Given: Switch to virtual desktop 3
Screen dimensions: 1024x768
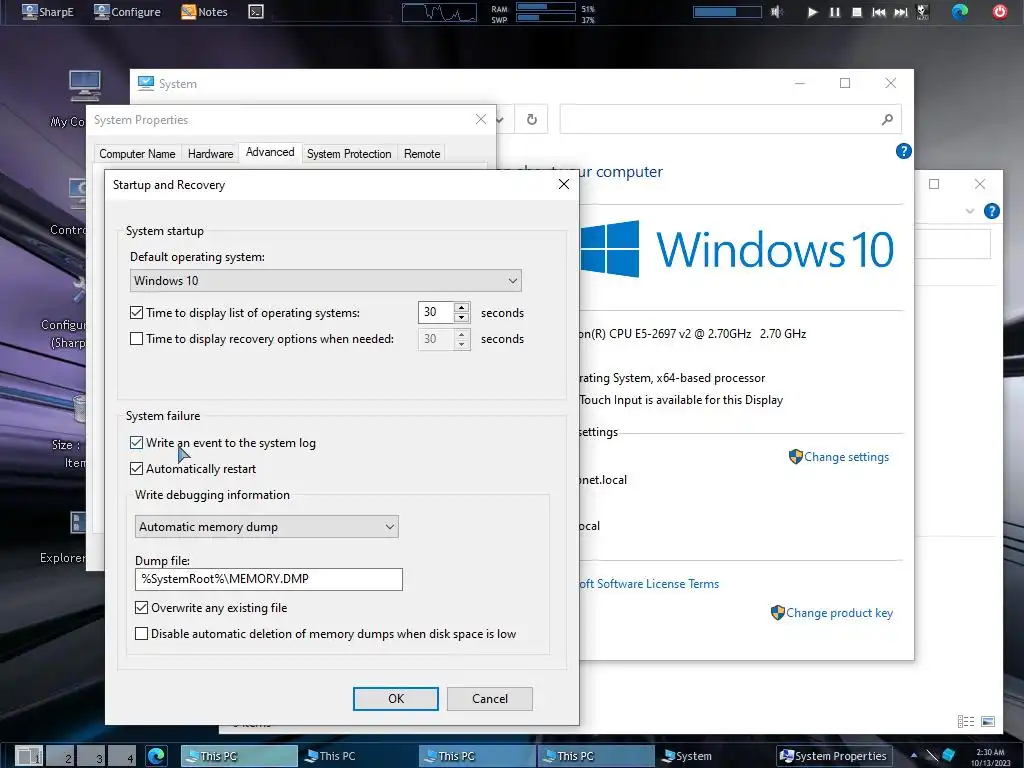Looking at the screenshot, I should click(x=91, y=756).
